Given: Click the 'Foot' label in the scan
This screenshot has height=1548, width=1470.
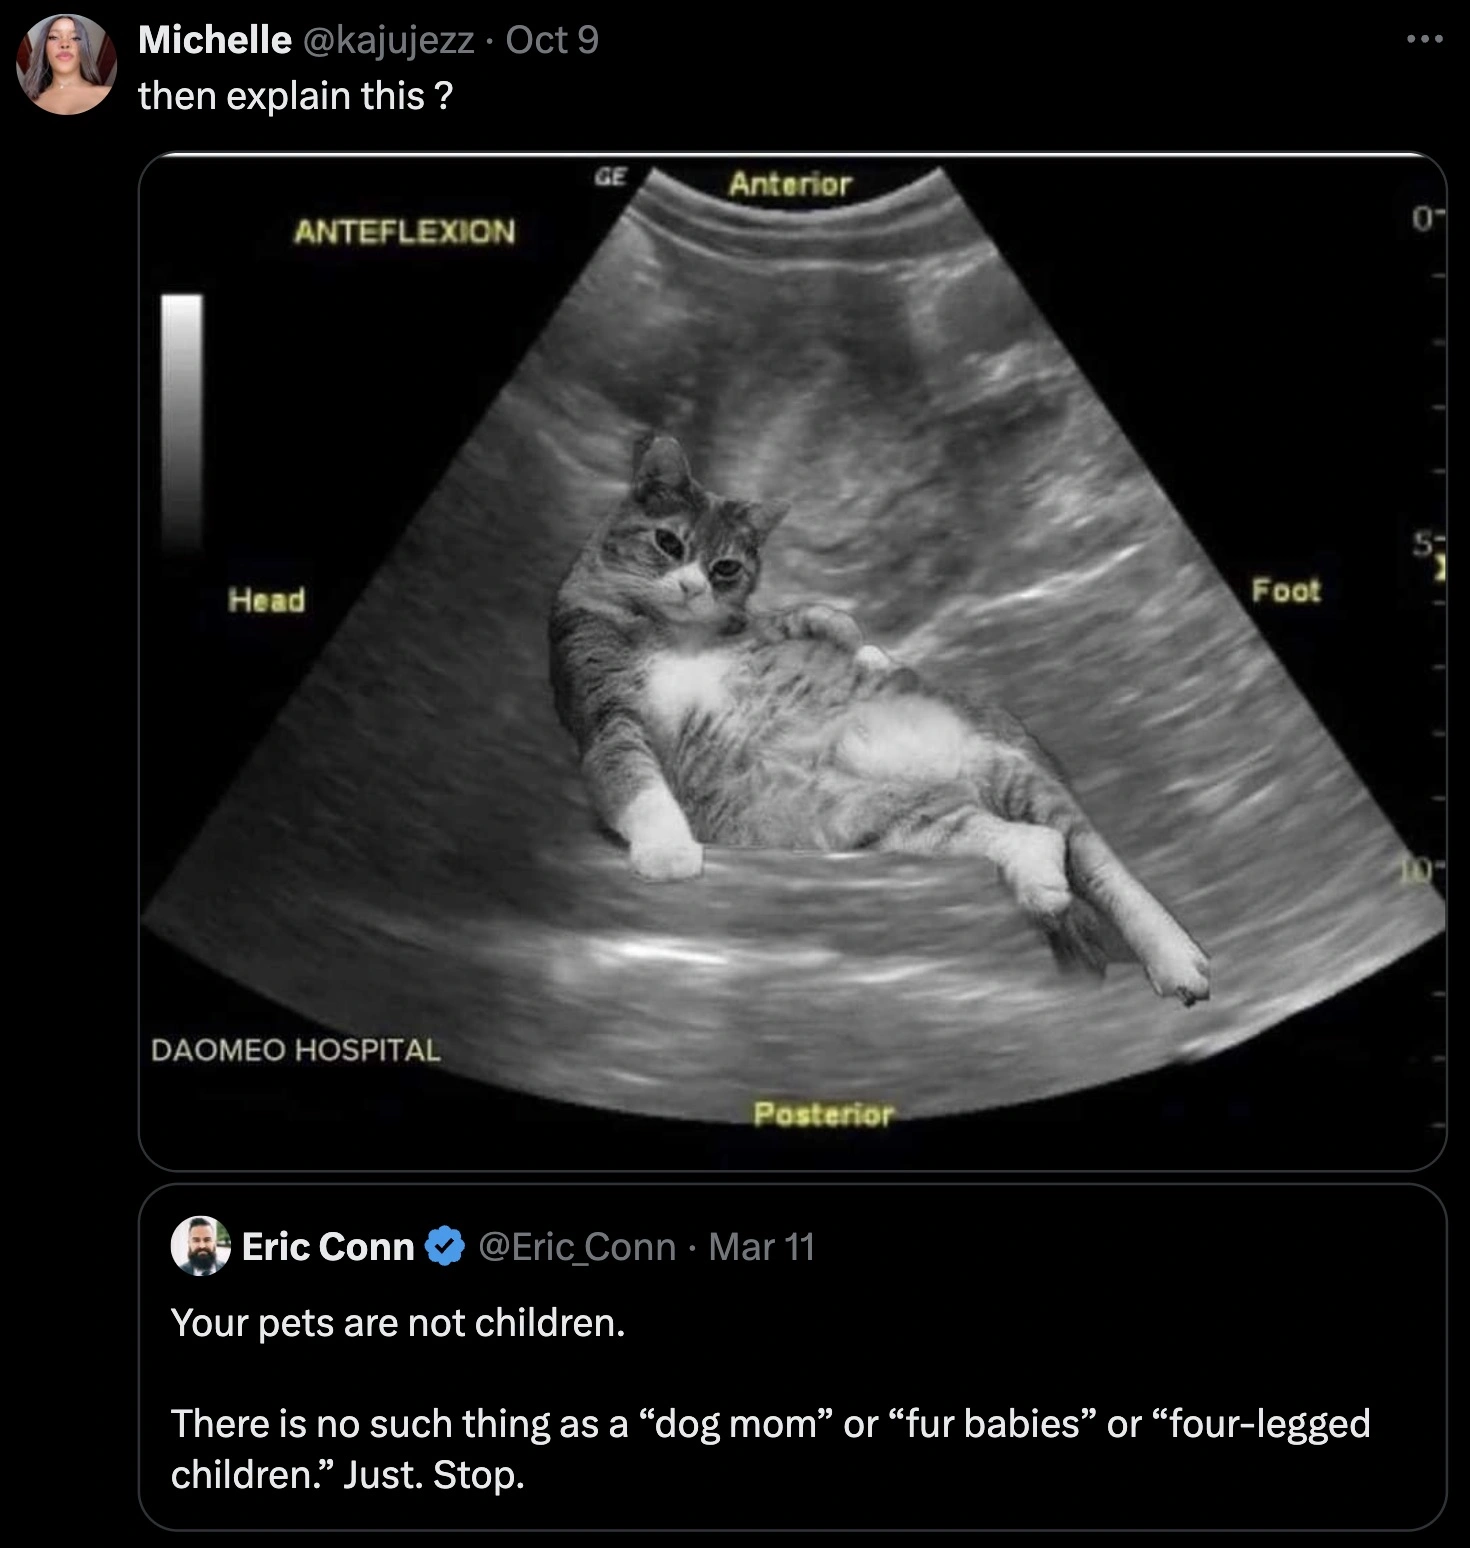Looking at the screenshot, I should point(1287,589).
